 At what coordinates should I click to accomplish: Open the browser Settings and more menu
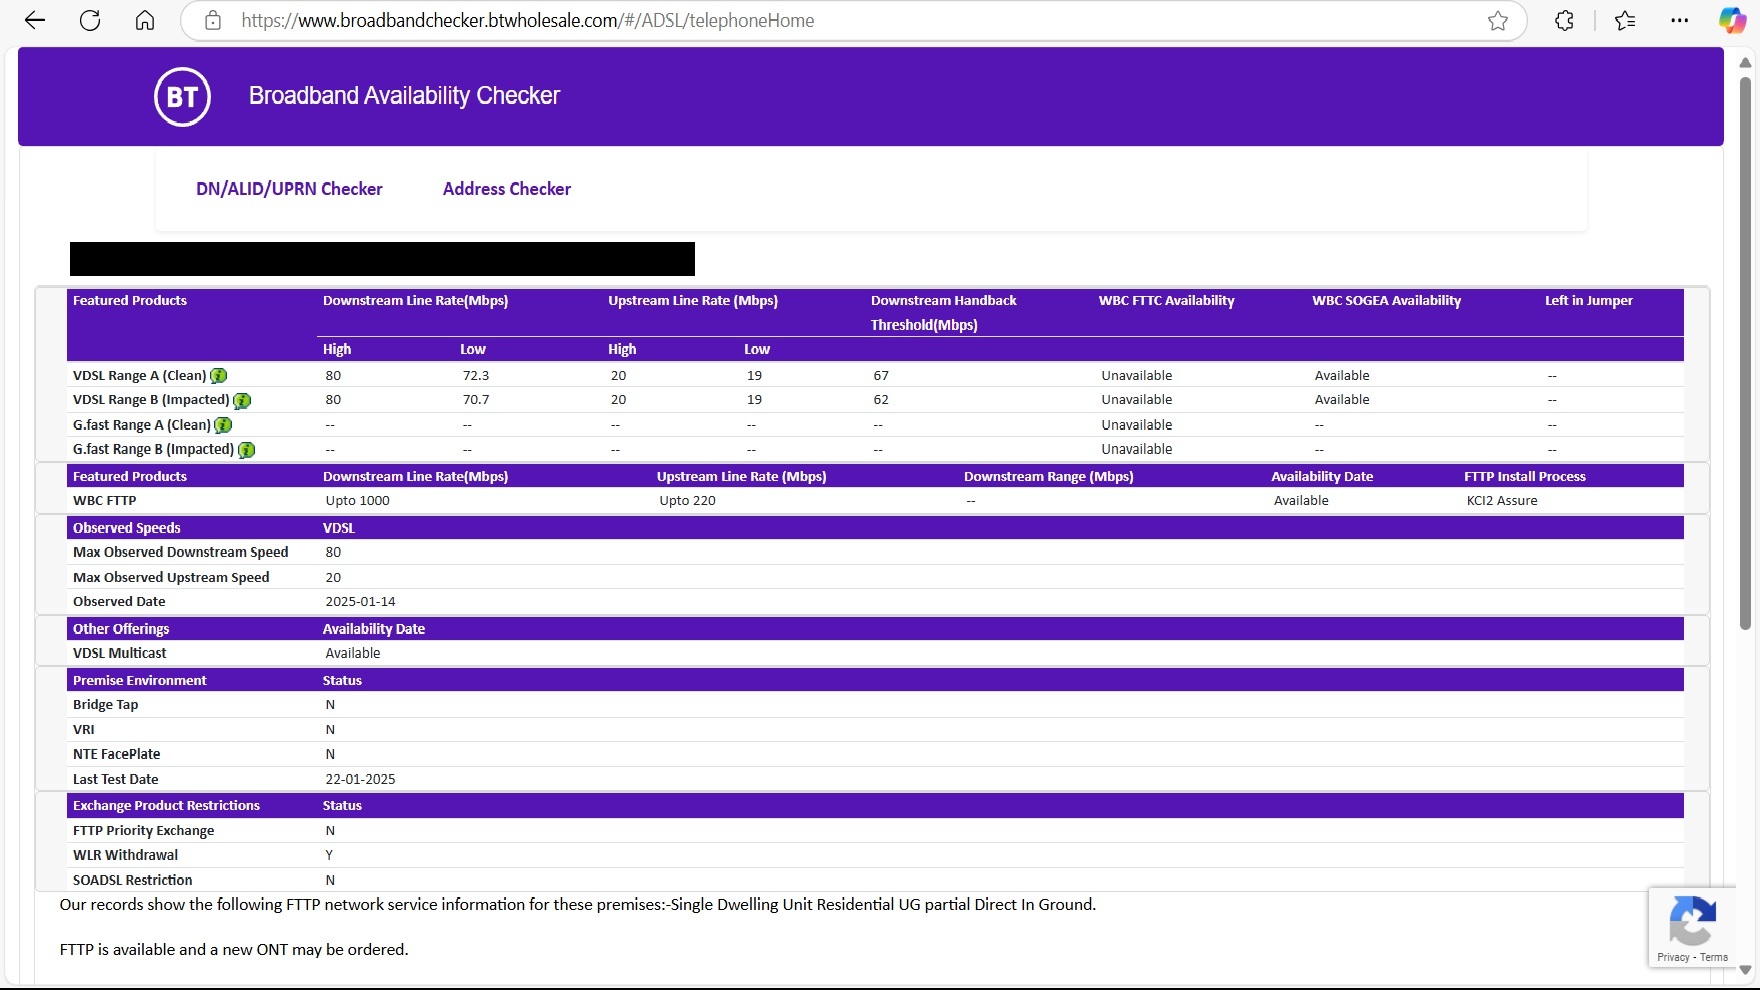click(x=1680, y=20)
